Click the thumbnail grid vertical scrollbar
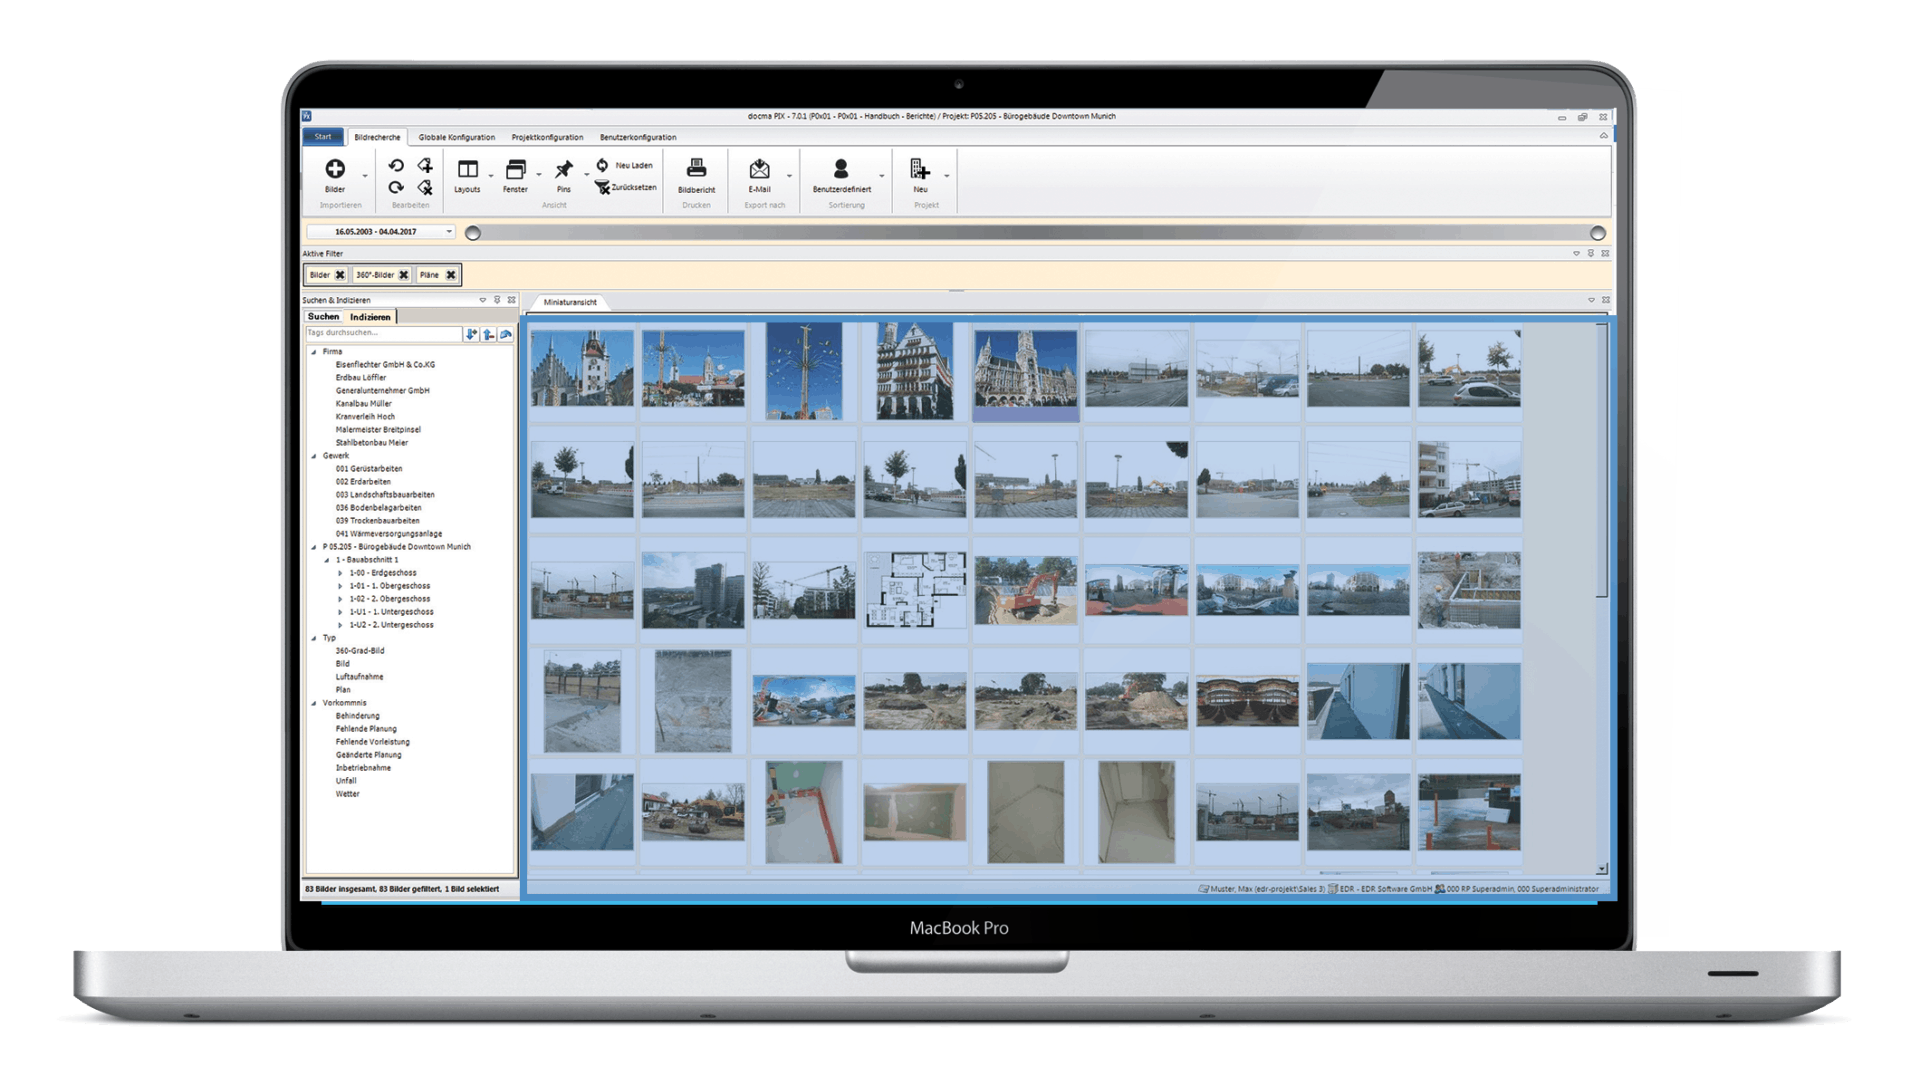This screenshot has width=1920, height=1076. tap(1602, 461)
